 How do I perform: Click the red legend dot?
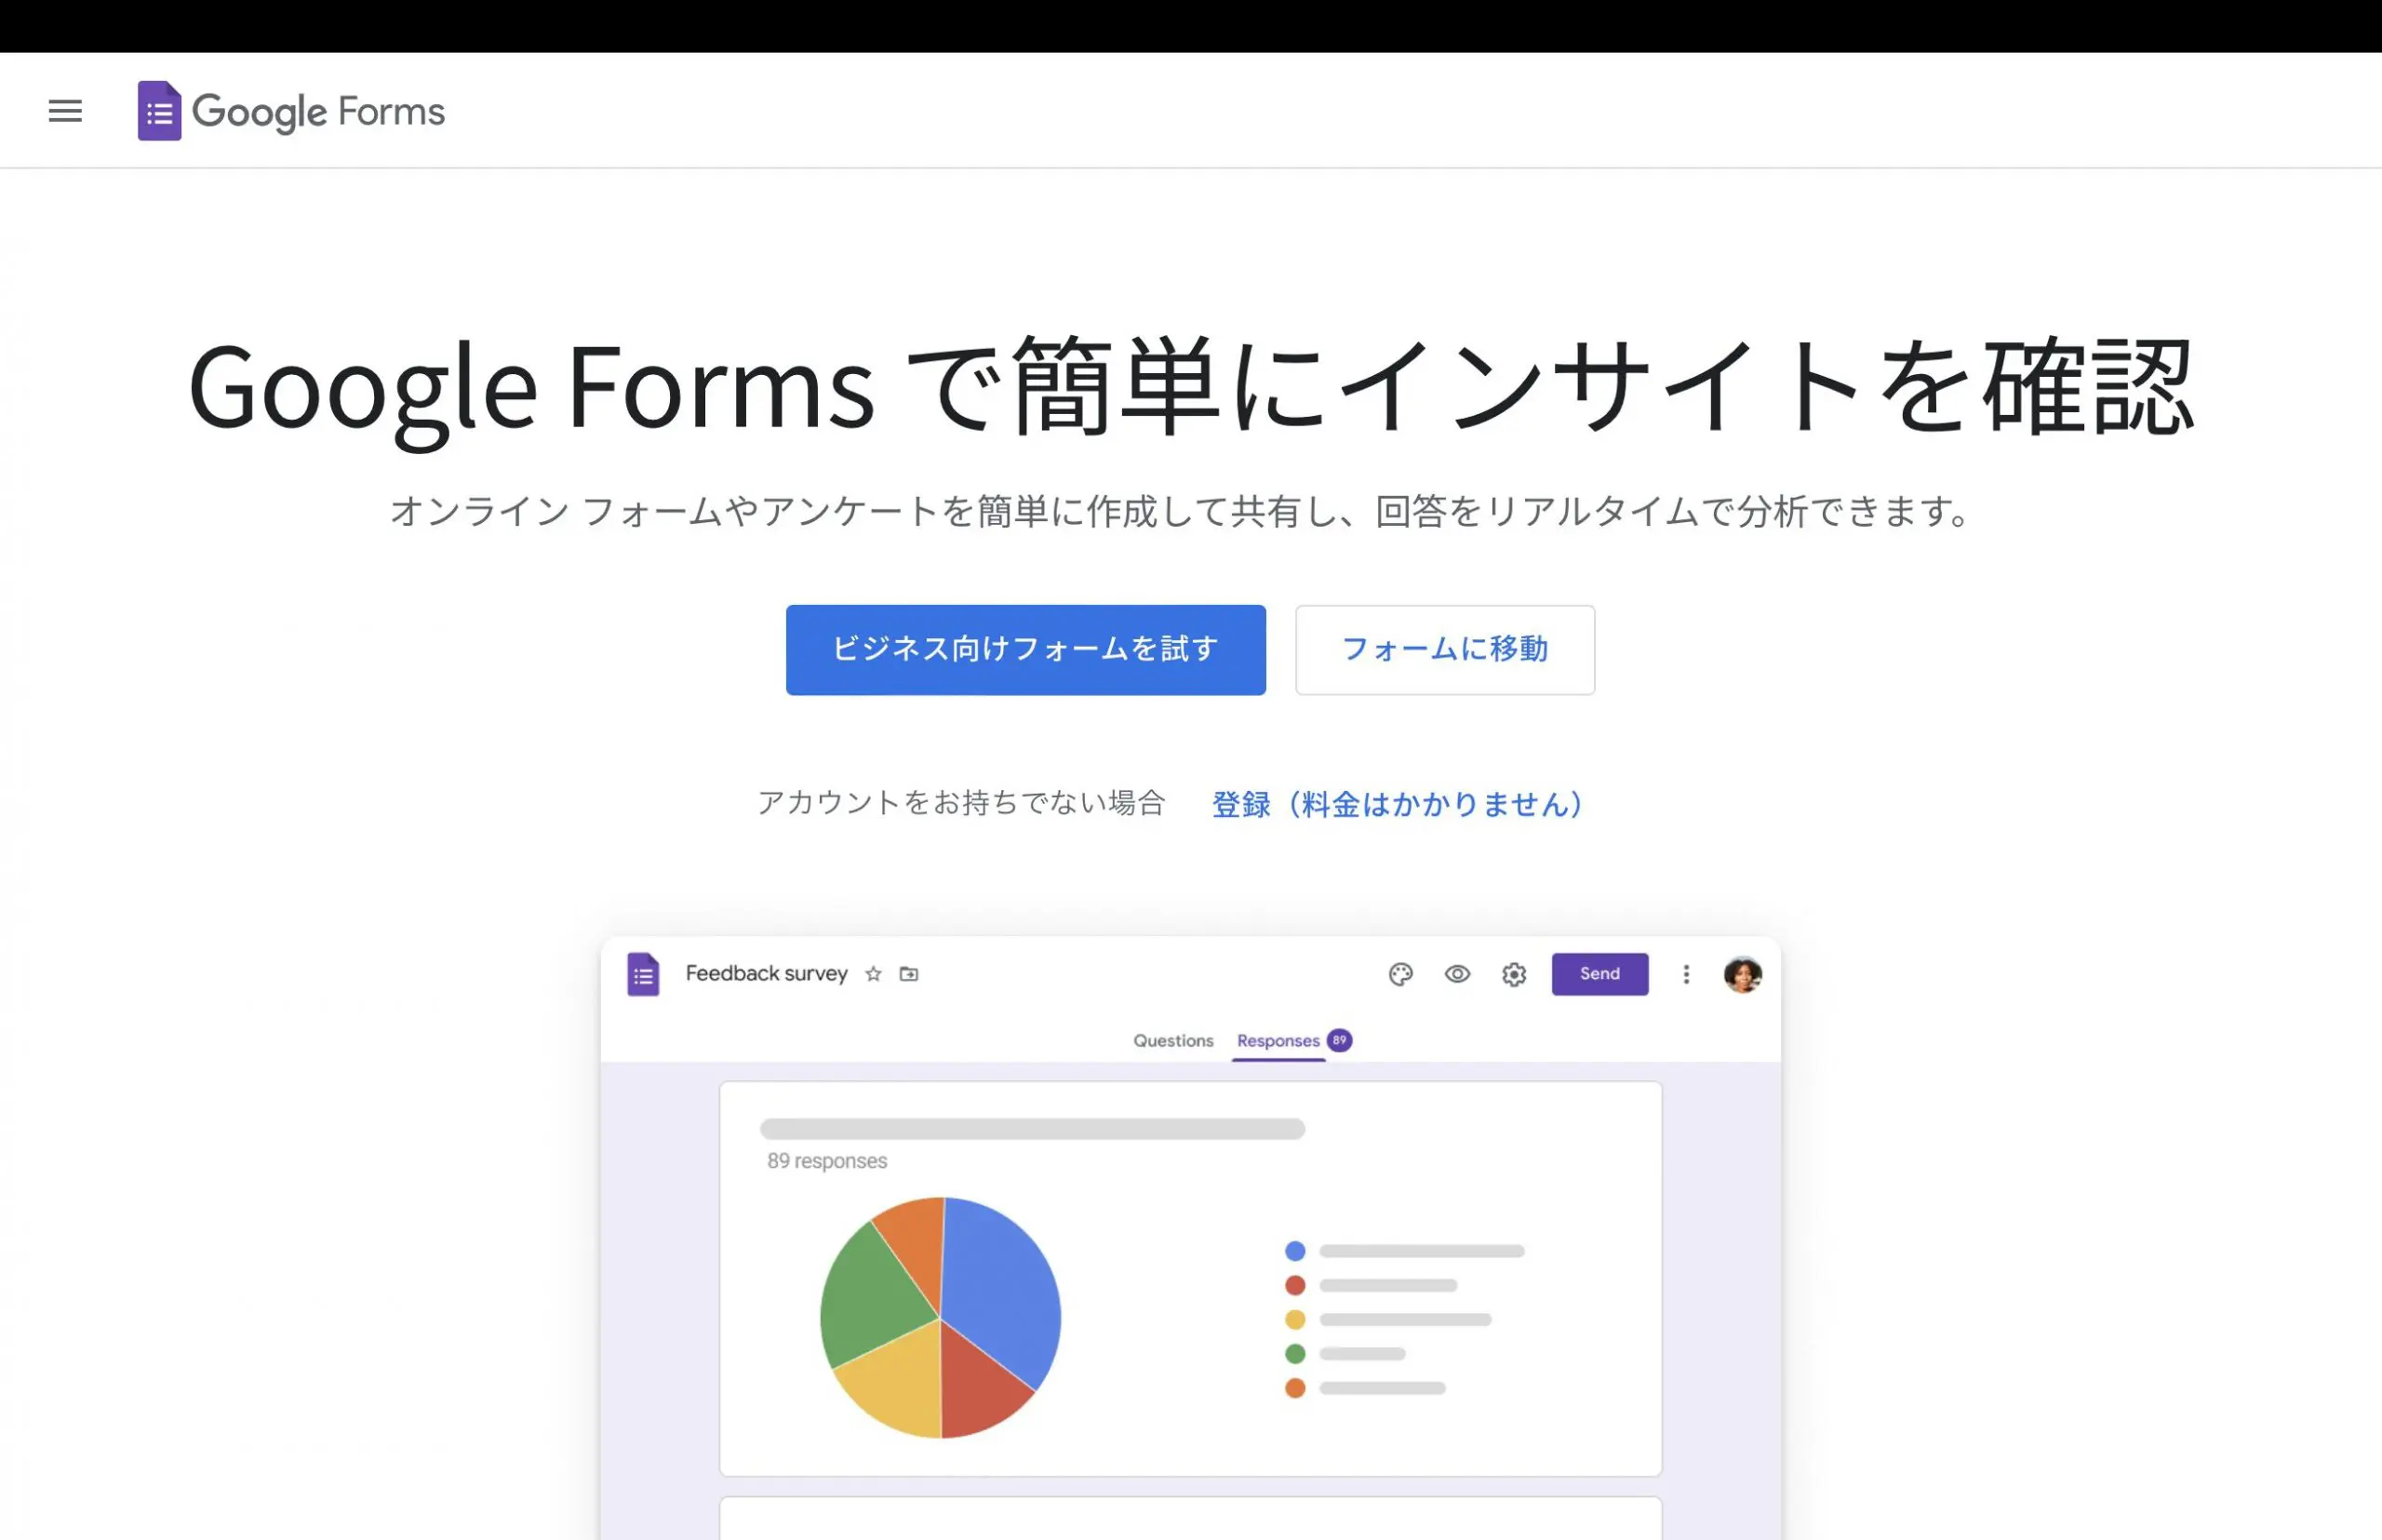(1295, 1285)
